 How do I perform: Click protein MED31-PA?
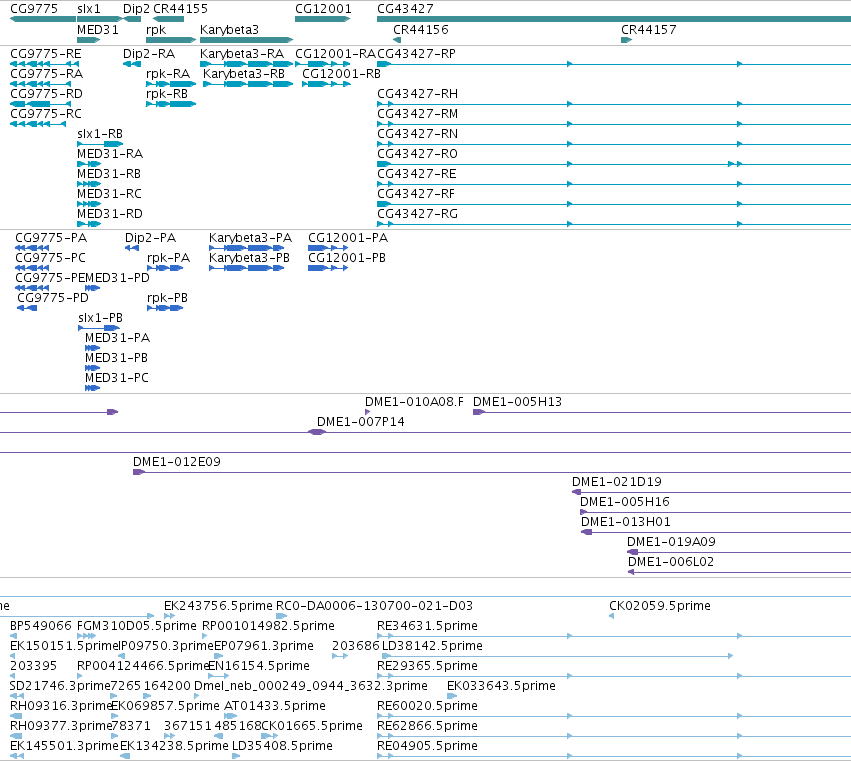click(x=118, y=338)
